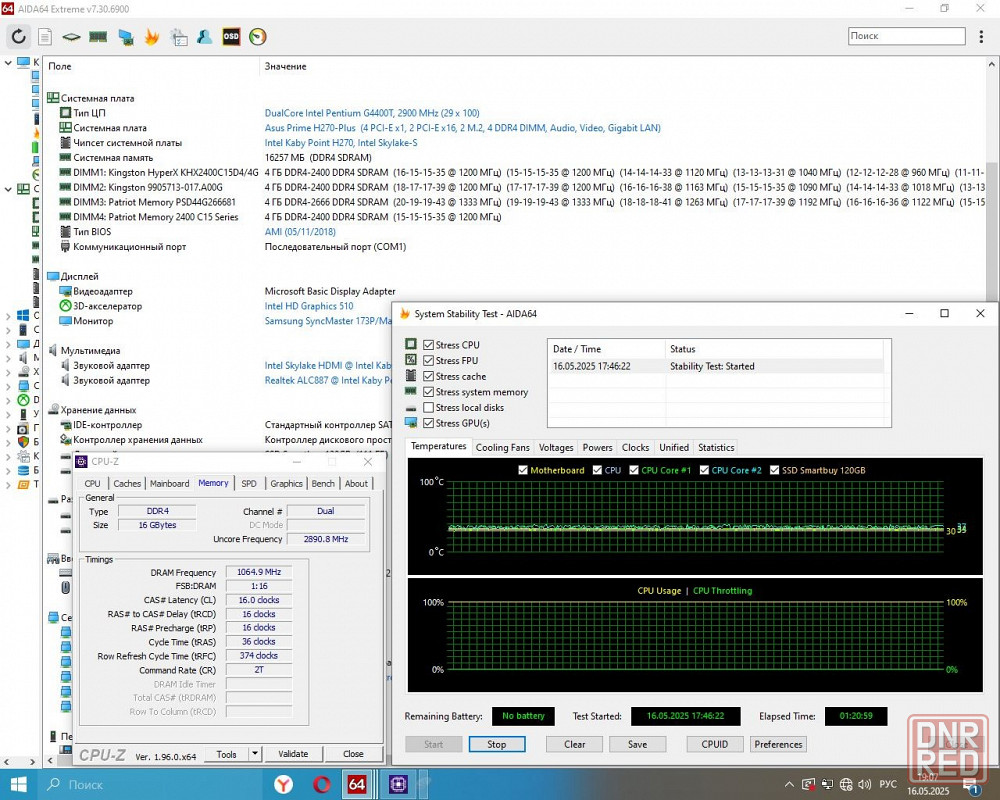Open SPD tab in CPU-Z
This screenshot has height=800, width=1000.
point(249,484)
